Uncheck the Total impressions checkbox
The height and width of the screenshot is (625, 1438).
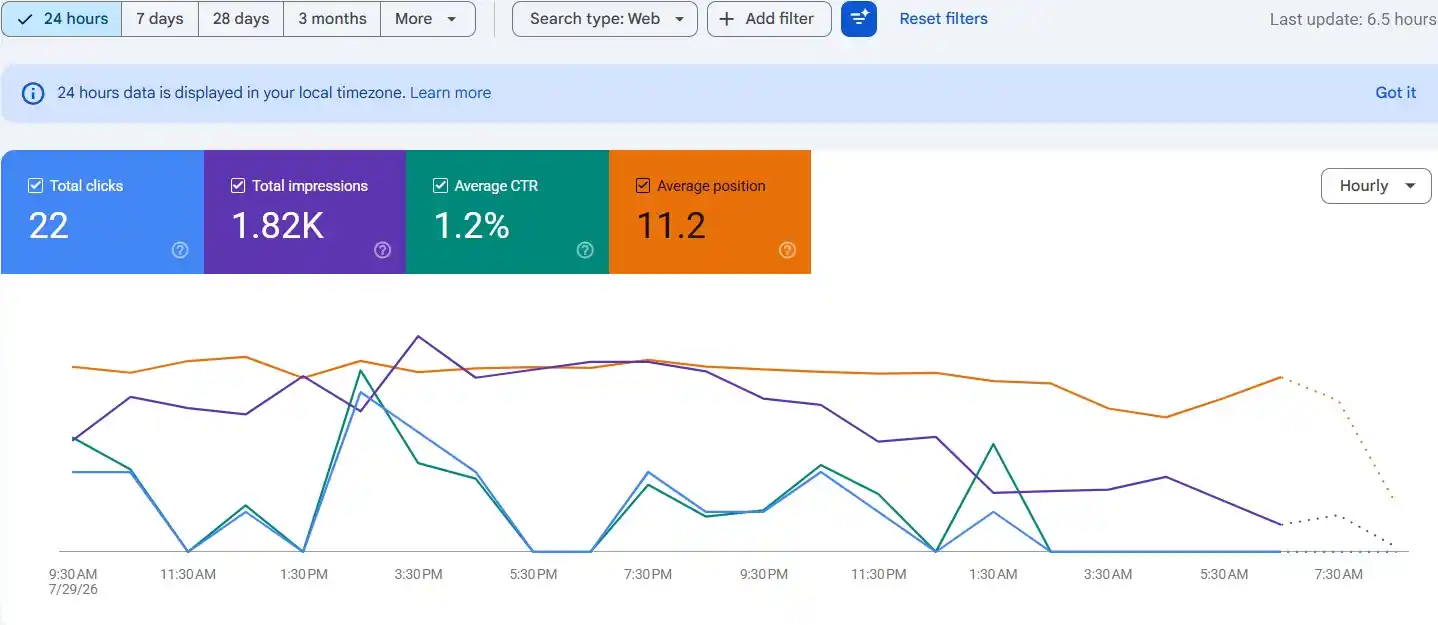coord(238,185)
